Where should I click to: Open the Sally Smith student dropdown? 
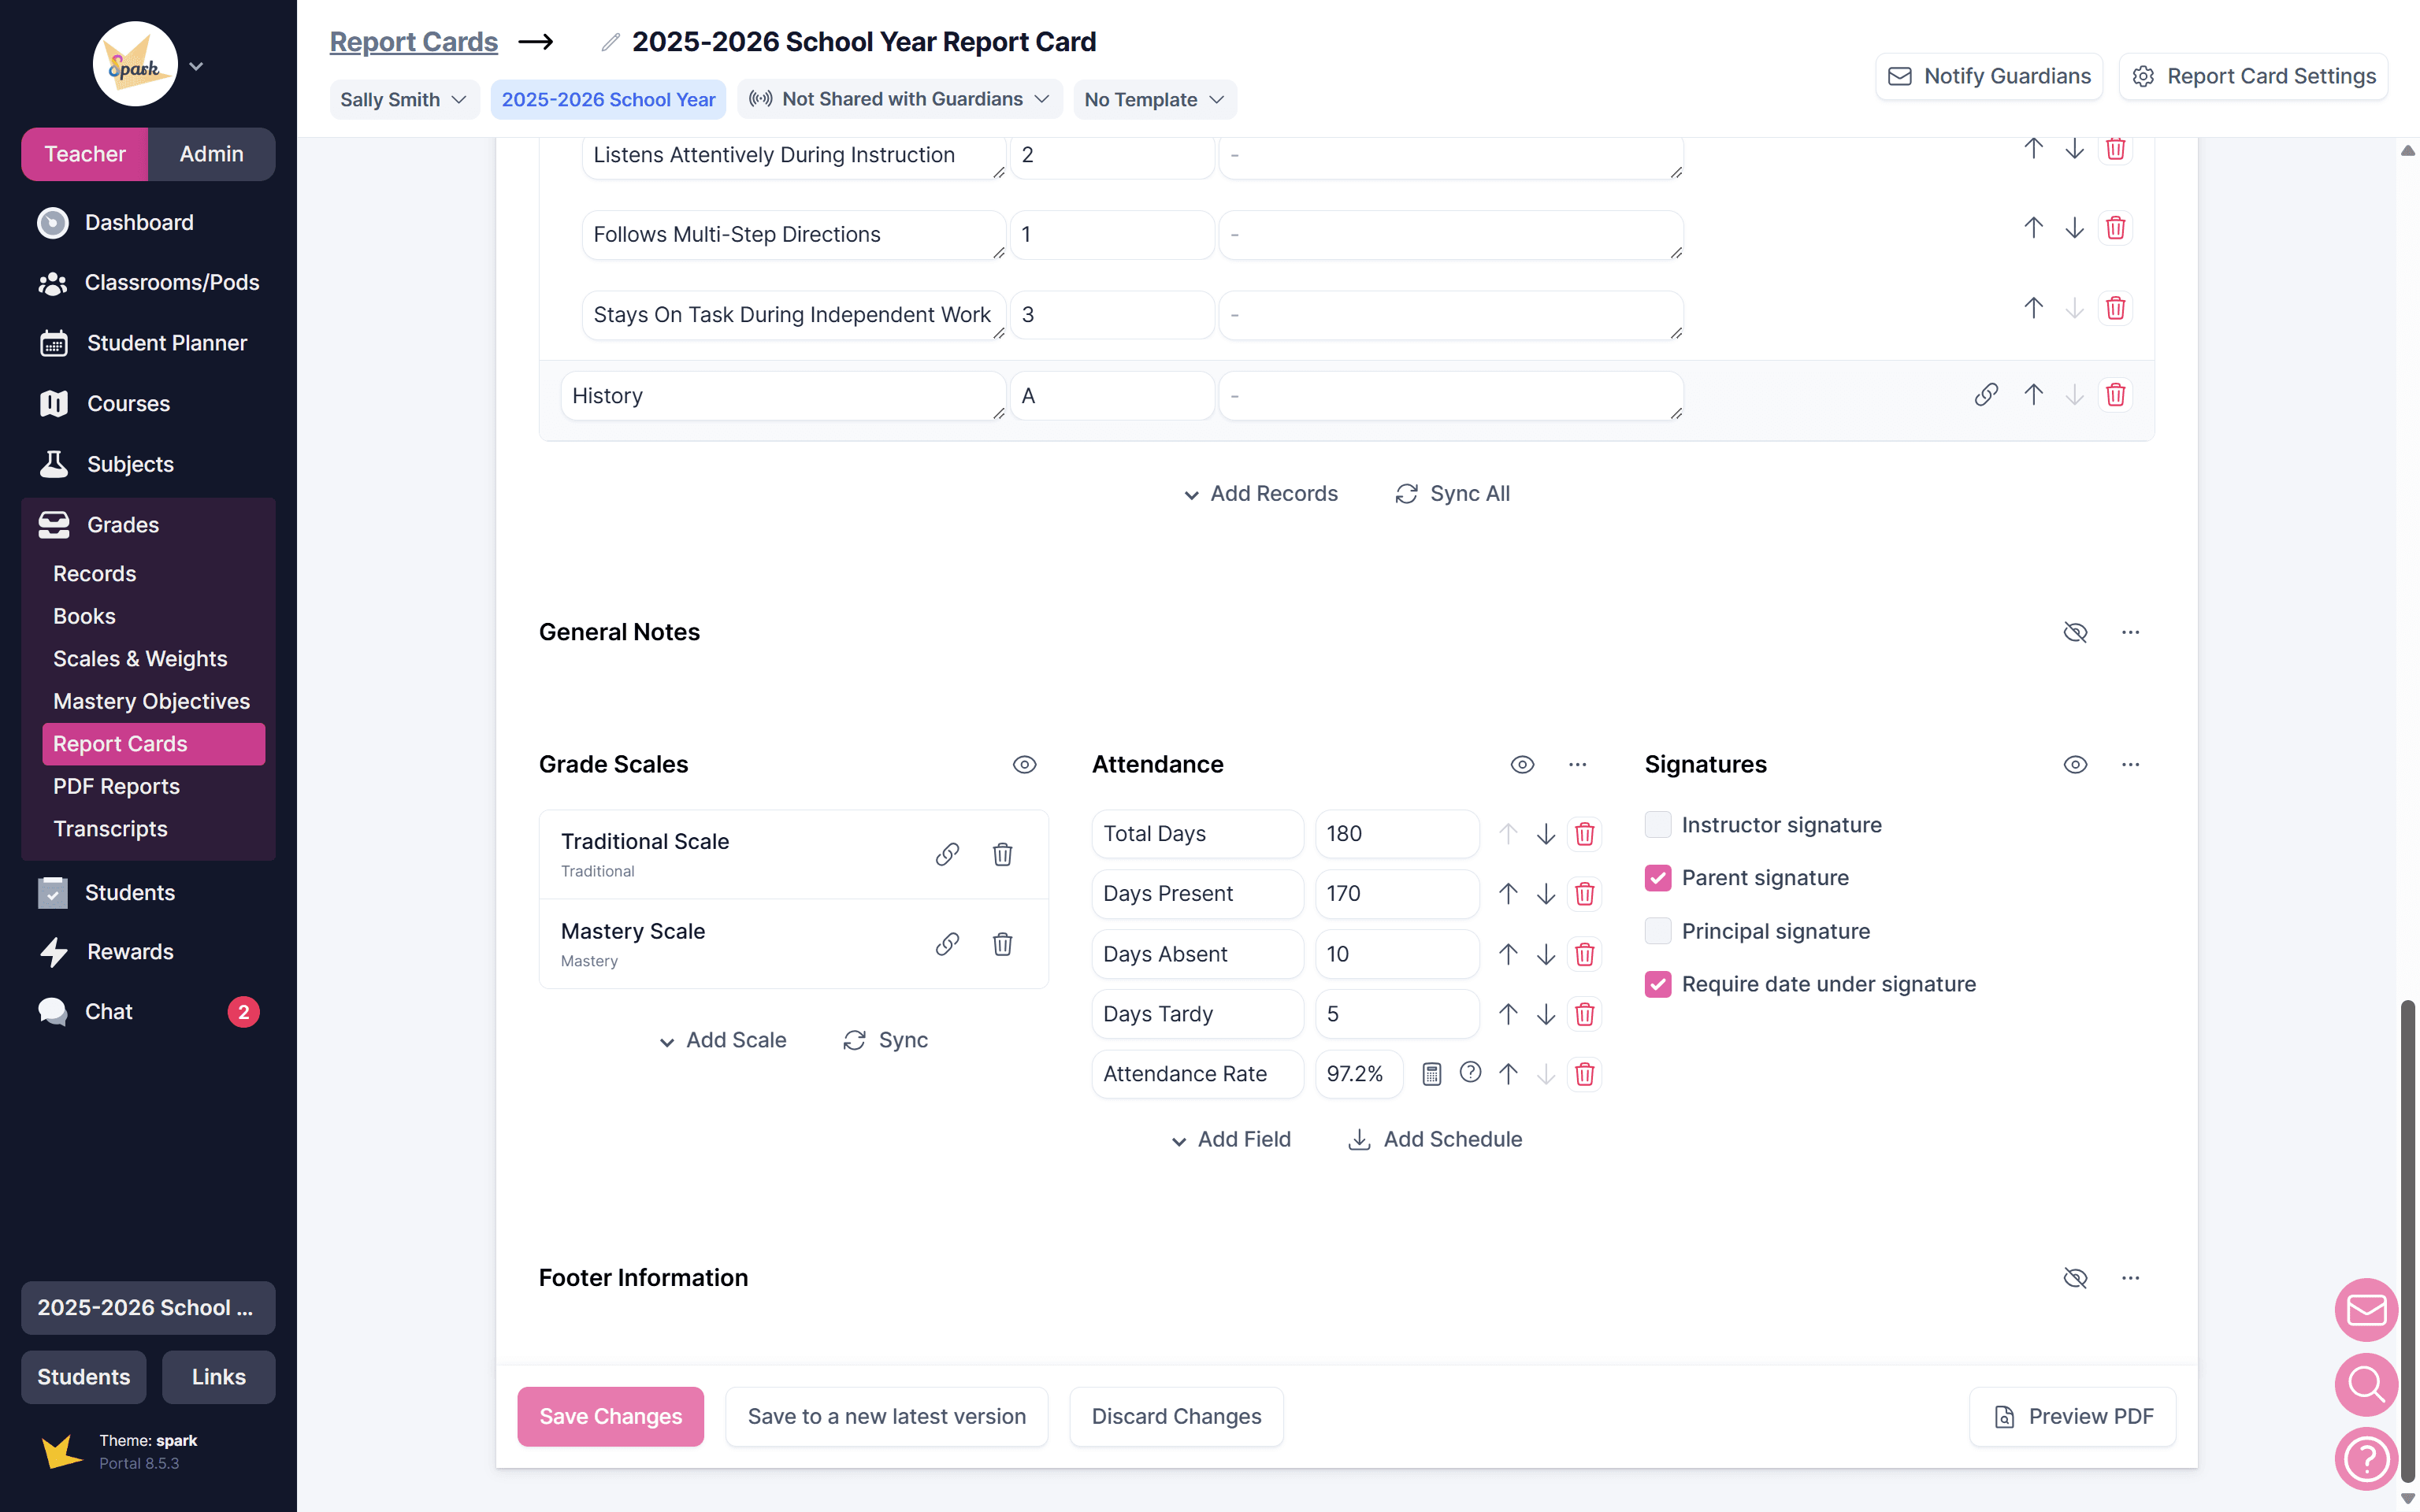[404, 99]
